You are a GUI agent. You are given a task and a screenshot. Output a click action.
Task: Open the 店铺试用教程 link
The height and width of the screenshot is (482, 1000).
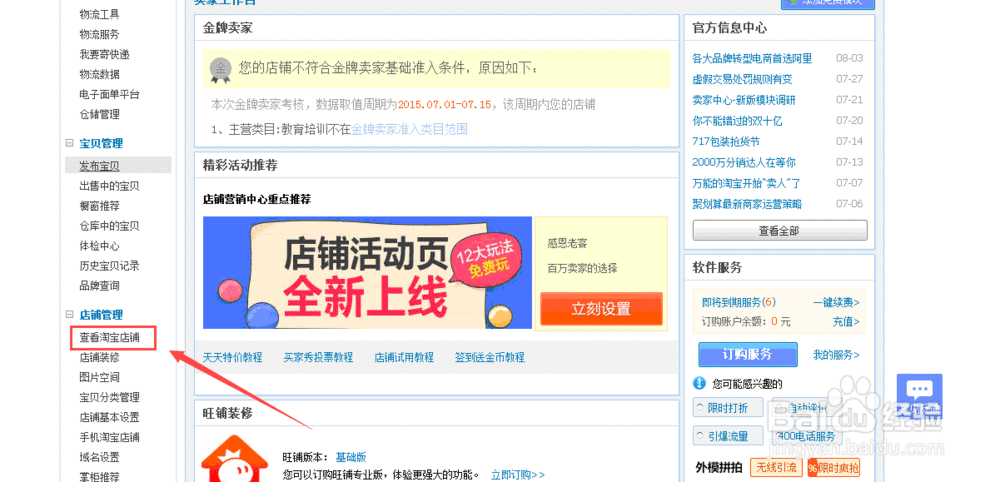404,357
